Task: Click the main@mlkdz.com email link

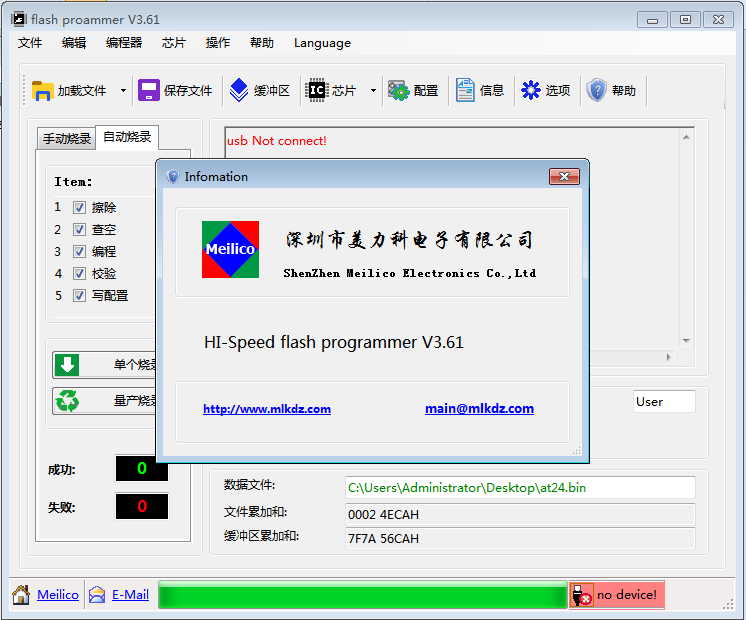Action: (479, 408)
